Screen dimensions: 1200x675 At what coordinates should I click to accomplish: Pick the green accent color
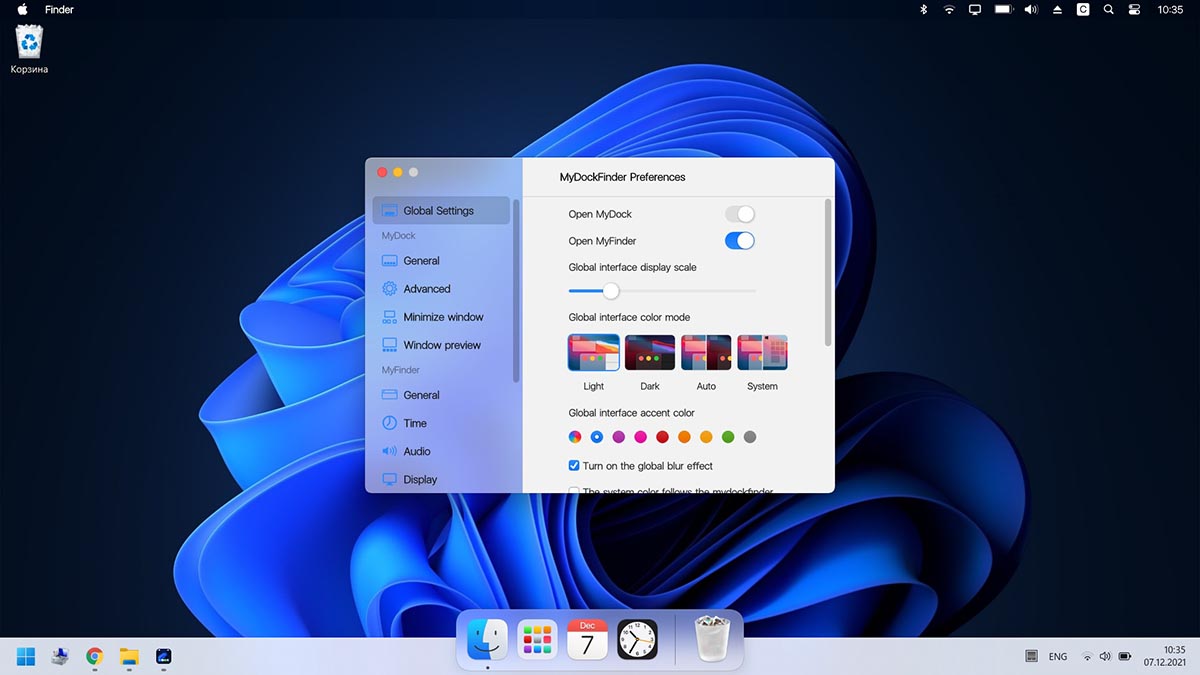click(x=728, y=437)
